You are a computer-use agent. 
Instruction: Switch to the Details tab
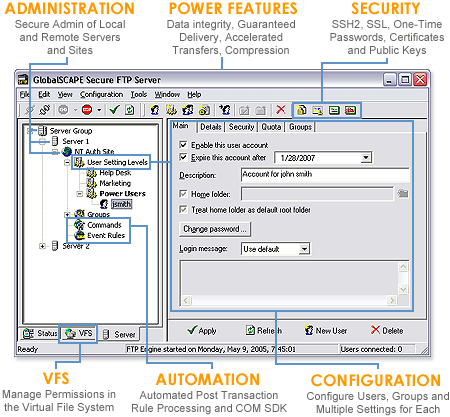pyautogui.click(x=211, y=127)
